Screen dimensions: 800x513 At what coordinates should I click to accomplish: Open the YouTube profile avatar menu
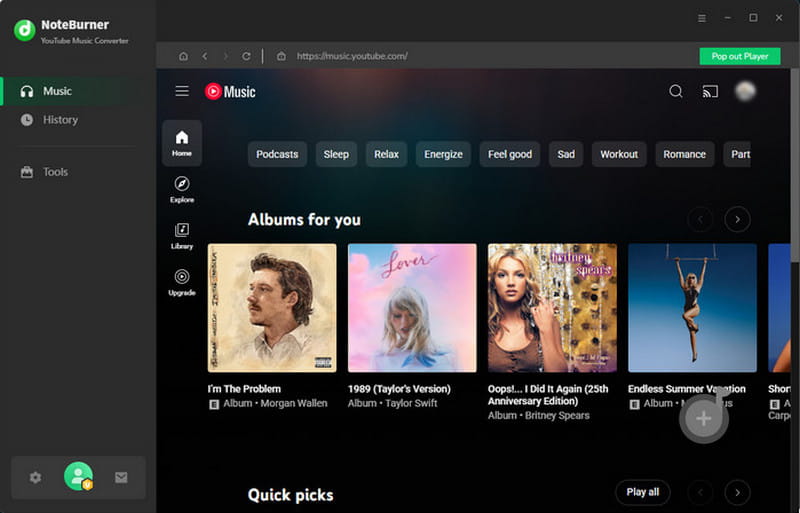coord(745,91)
